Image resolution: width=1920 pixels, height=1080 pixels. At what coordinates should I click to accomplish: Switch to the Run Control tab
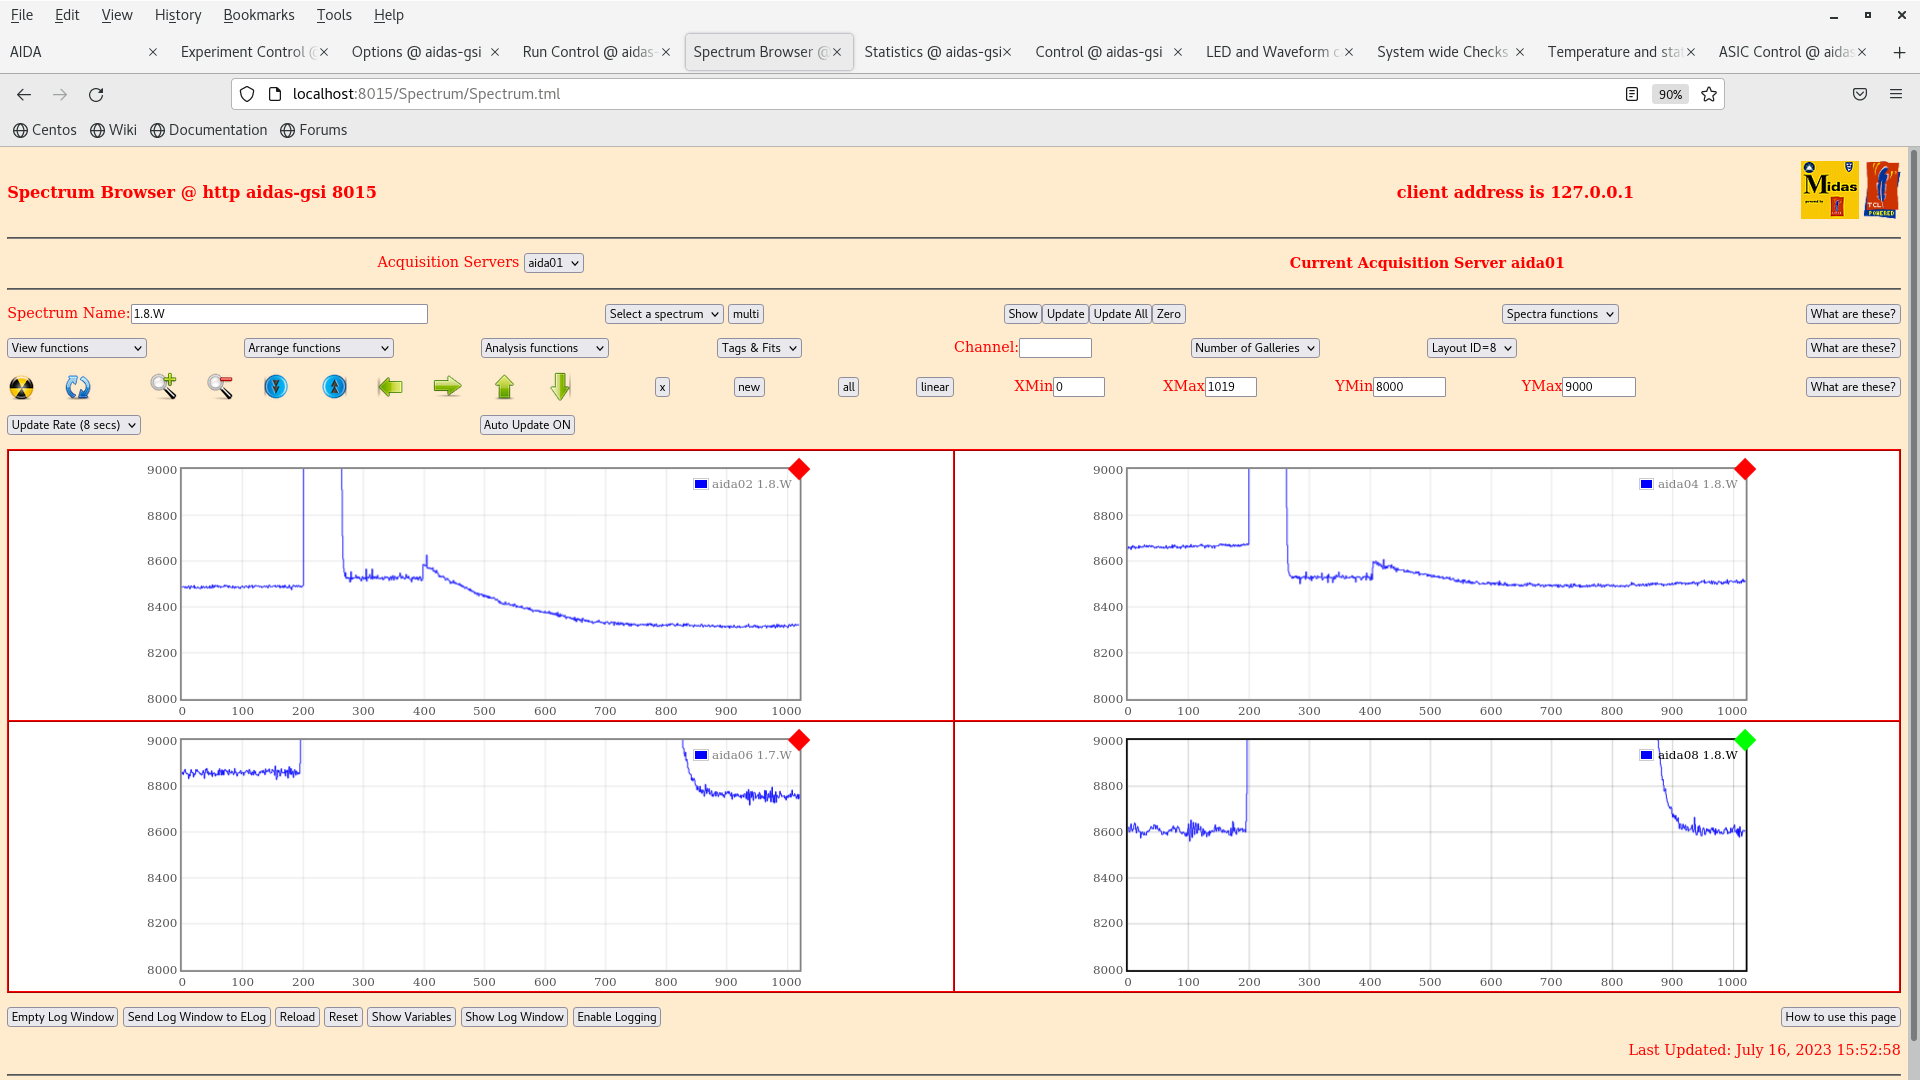[587, 52]
